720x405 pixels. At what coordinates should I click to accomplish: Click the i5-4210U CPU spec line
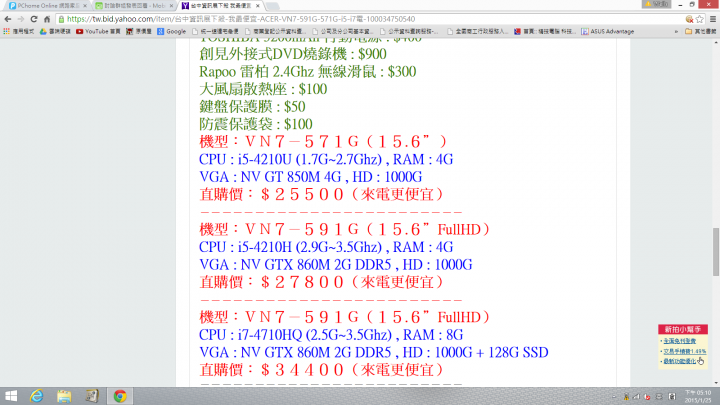click(326, 159)
